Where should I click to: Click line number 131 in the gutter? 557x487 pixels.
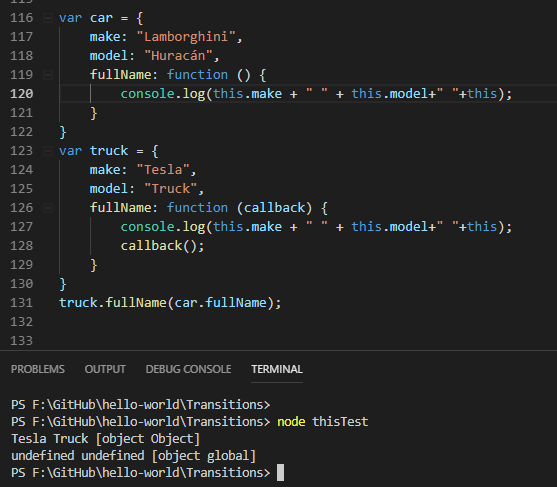click(x=22, y=303)
